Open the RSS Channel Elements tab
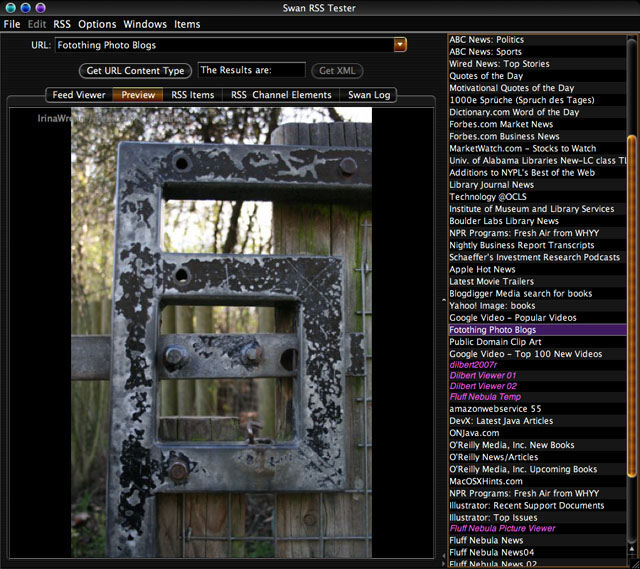 coord(281,95)
